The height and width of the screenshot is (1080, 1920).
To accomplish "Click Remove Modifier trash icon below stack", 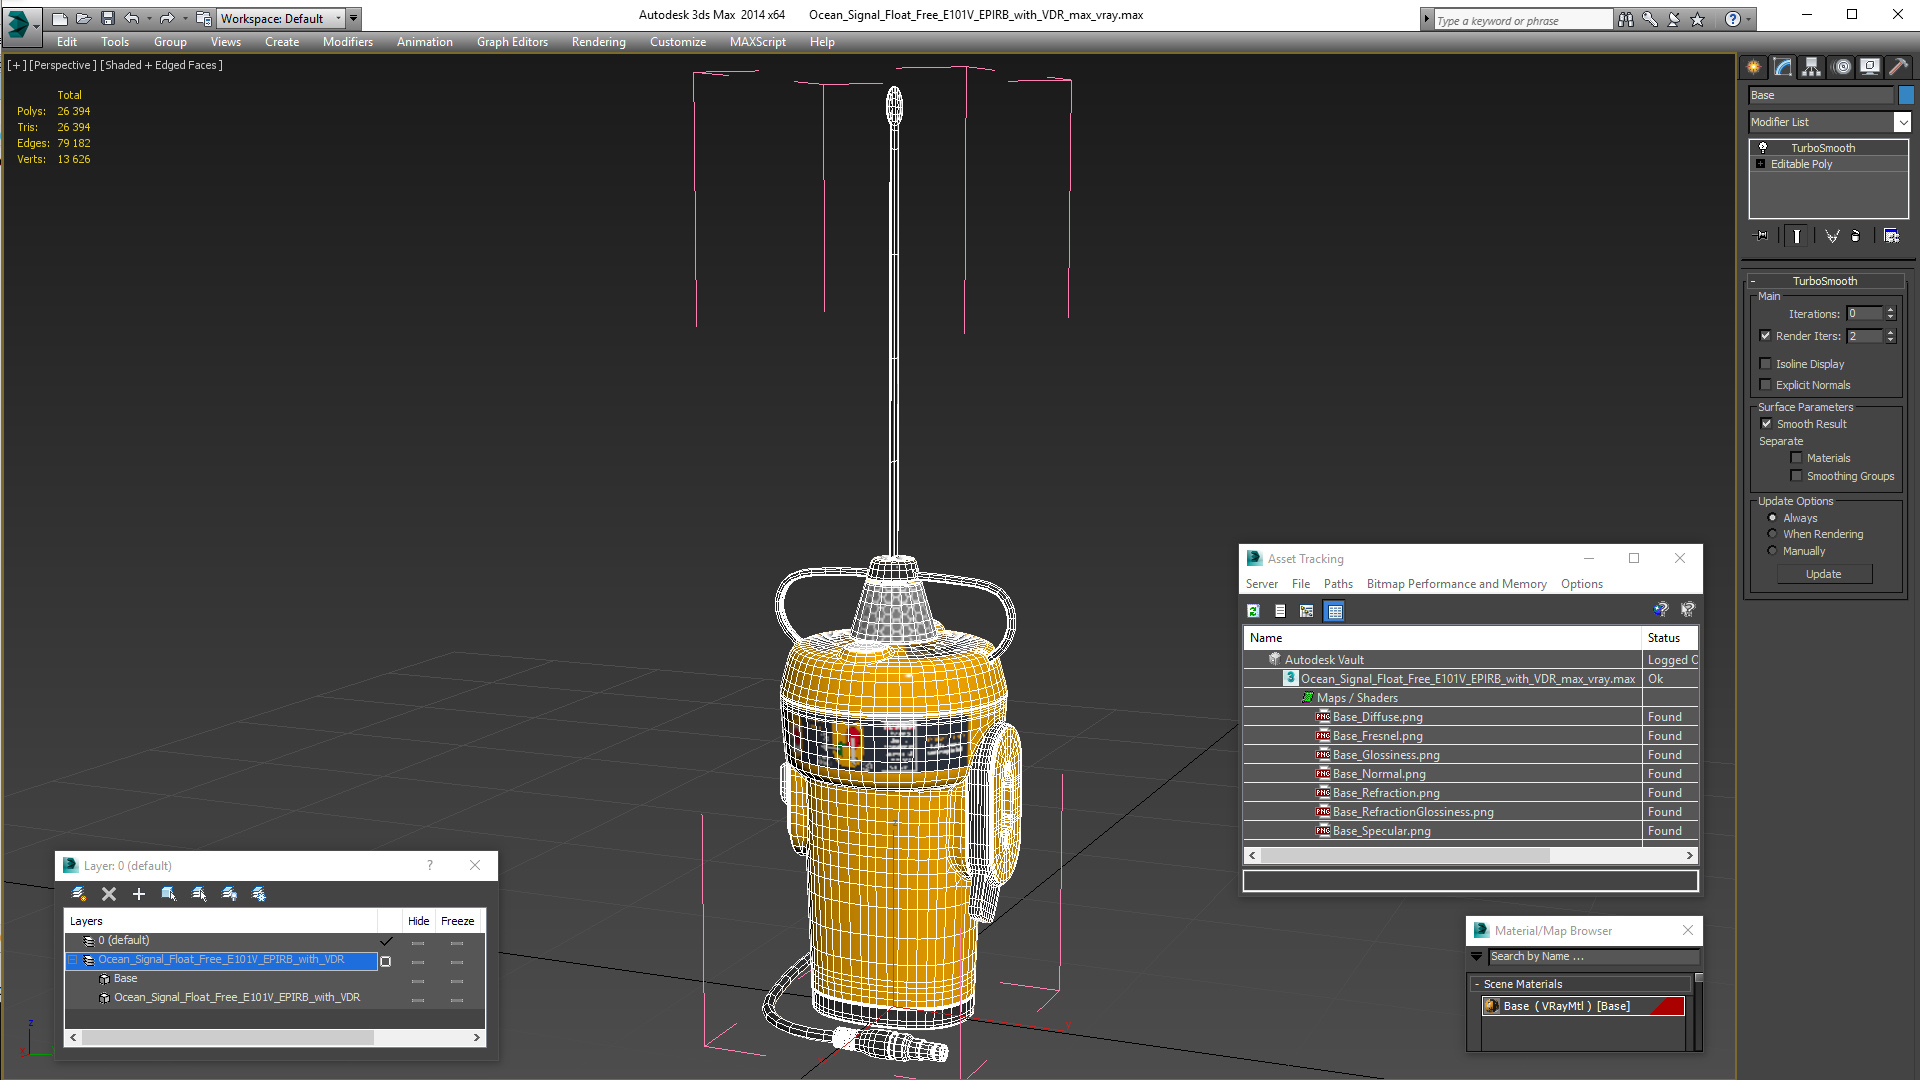I will (1856, 236).
